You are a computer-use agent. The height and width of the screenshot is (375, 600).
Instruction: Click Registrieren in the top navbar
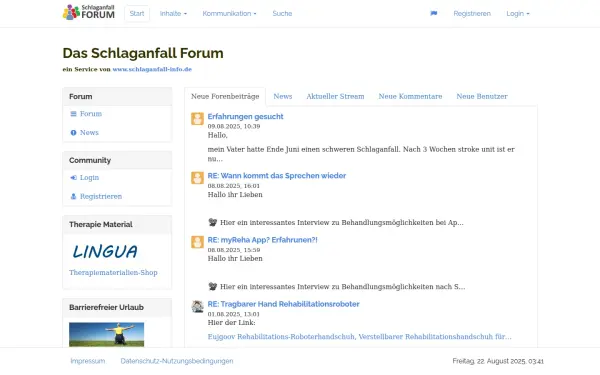pos(472,13)
